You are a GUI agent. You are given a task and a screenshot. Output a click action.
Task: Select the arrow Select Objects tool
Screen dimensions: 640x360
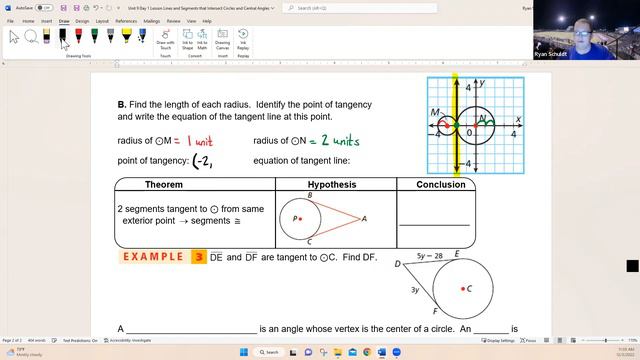click(14, 37)
